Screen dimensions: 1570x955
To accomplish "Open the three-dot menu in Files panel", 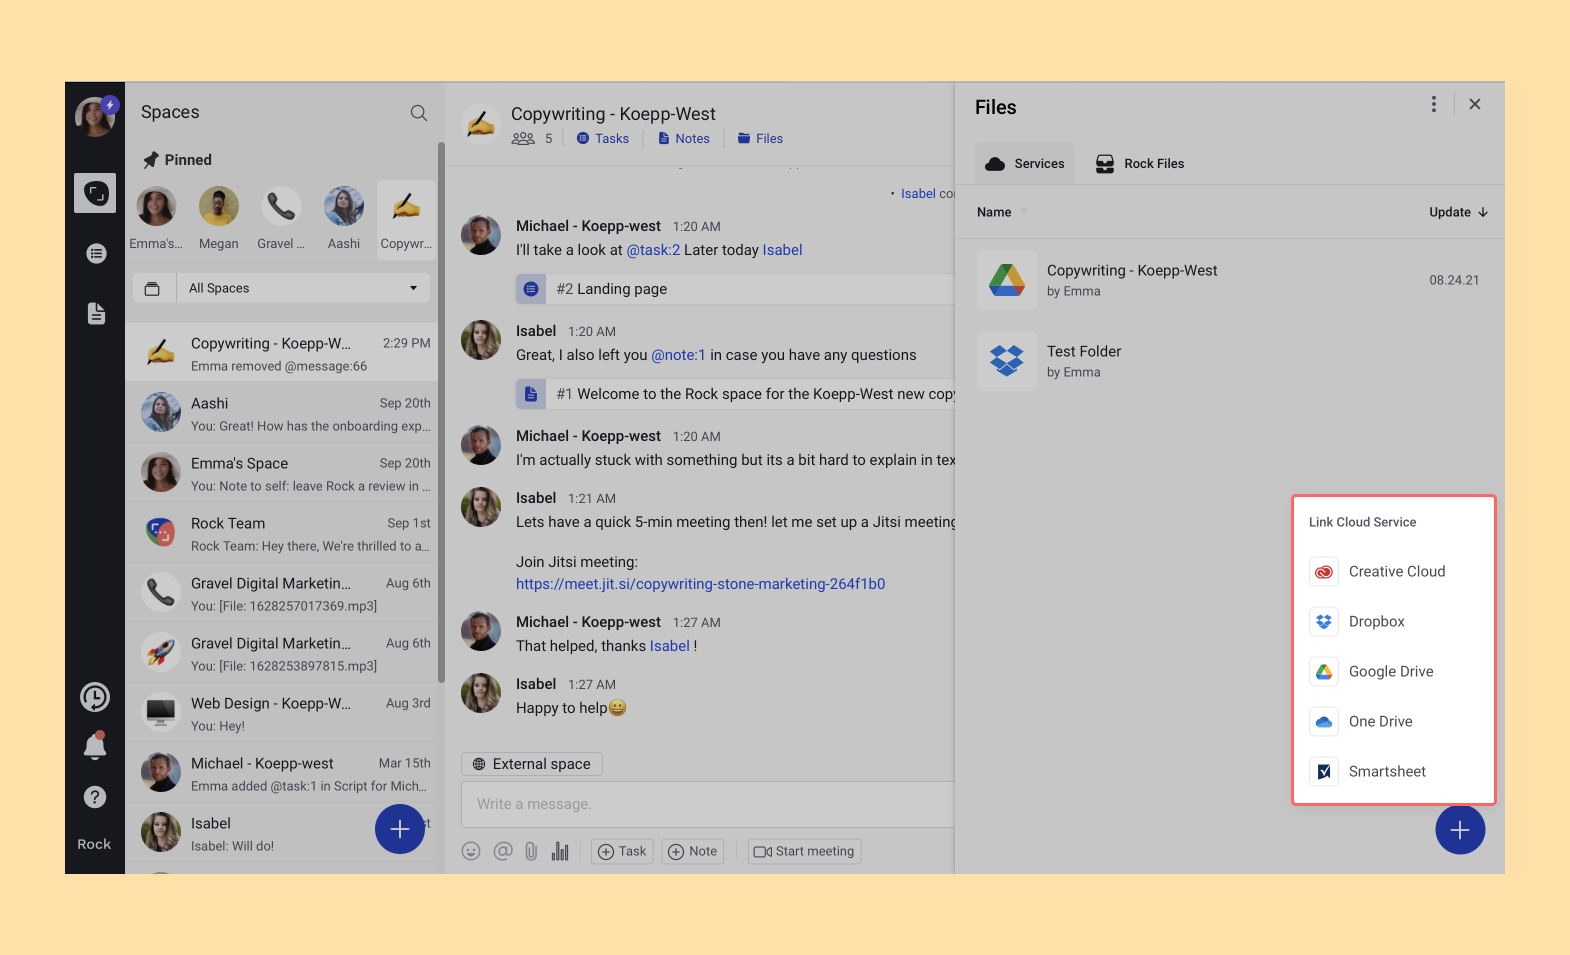I will click(1433, 105).
